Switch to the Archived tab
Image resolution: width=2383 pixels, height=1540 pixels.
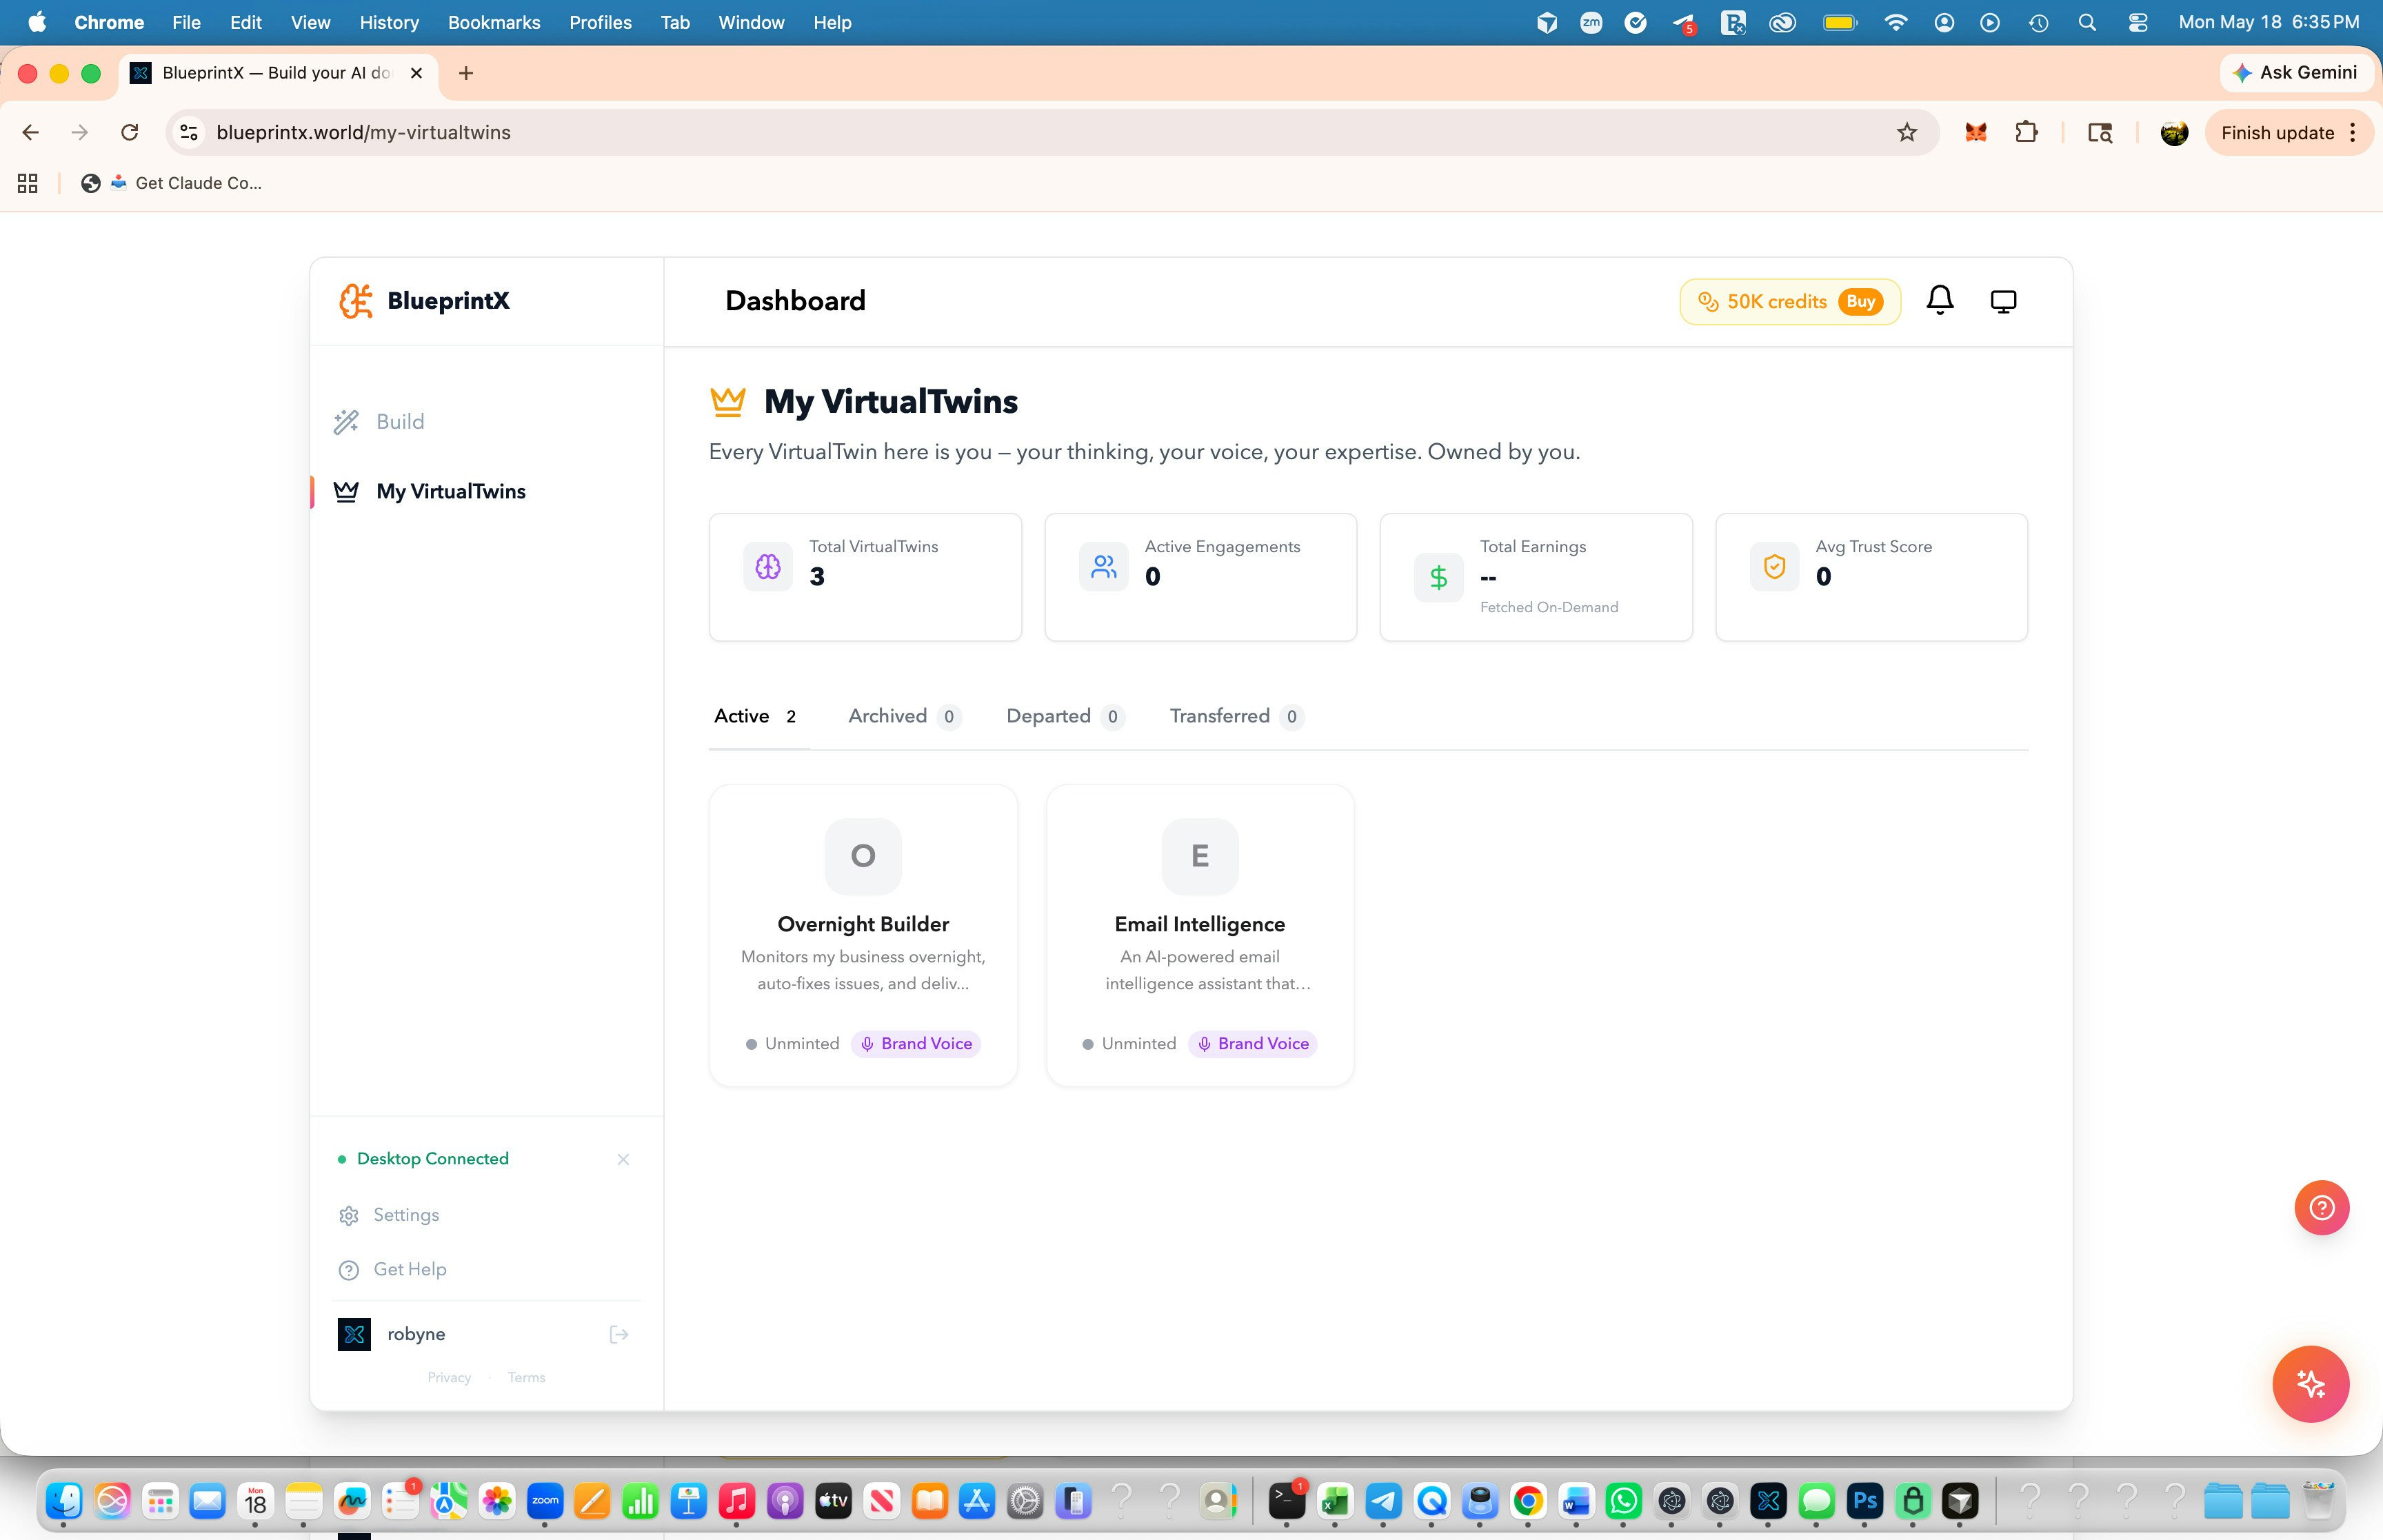[x=904, y=717]
